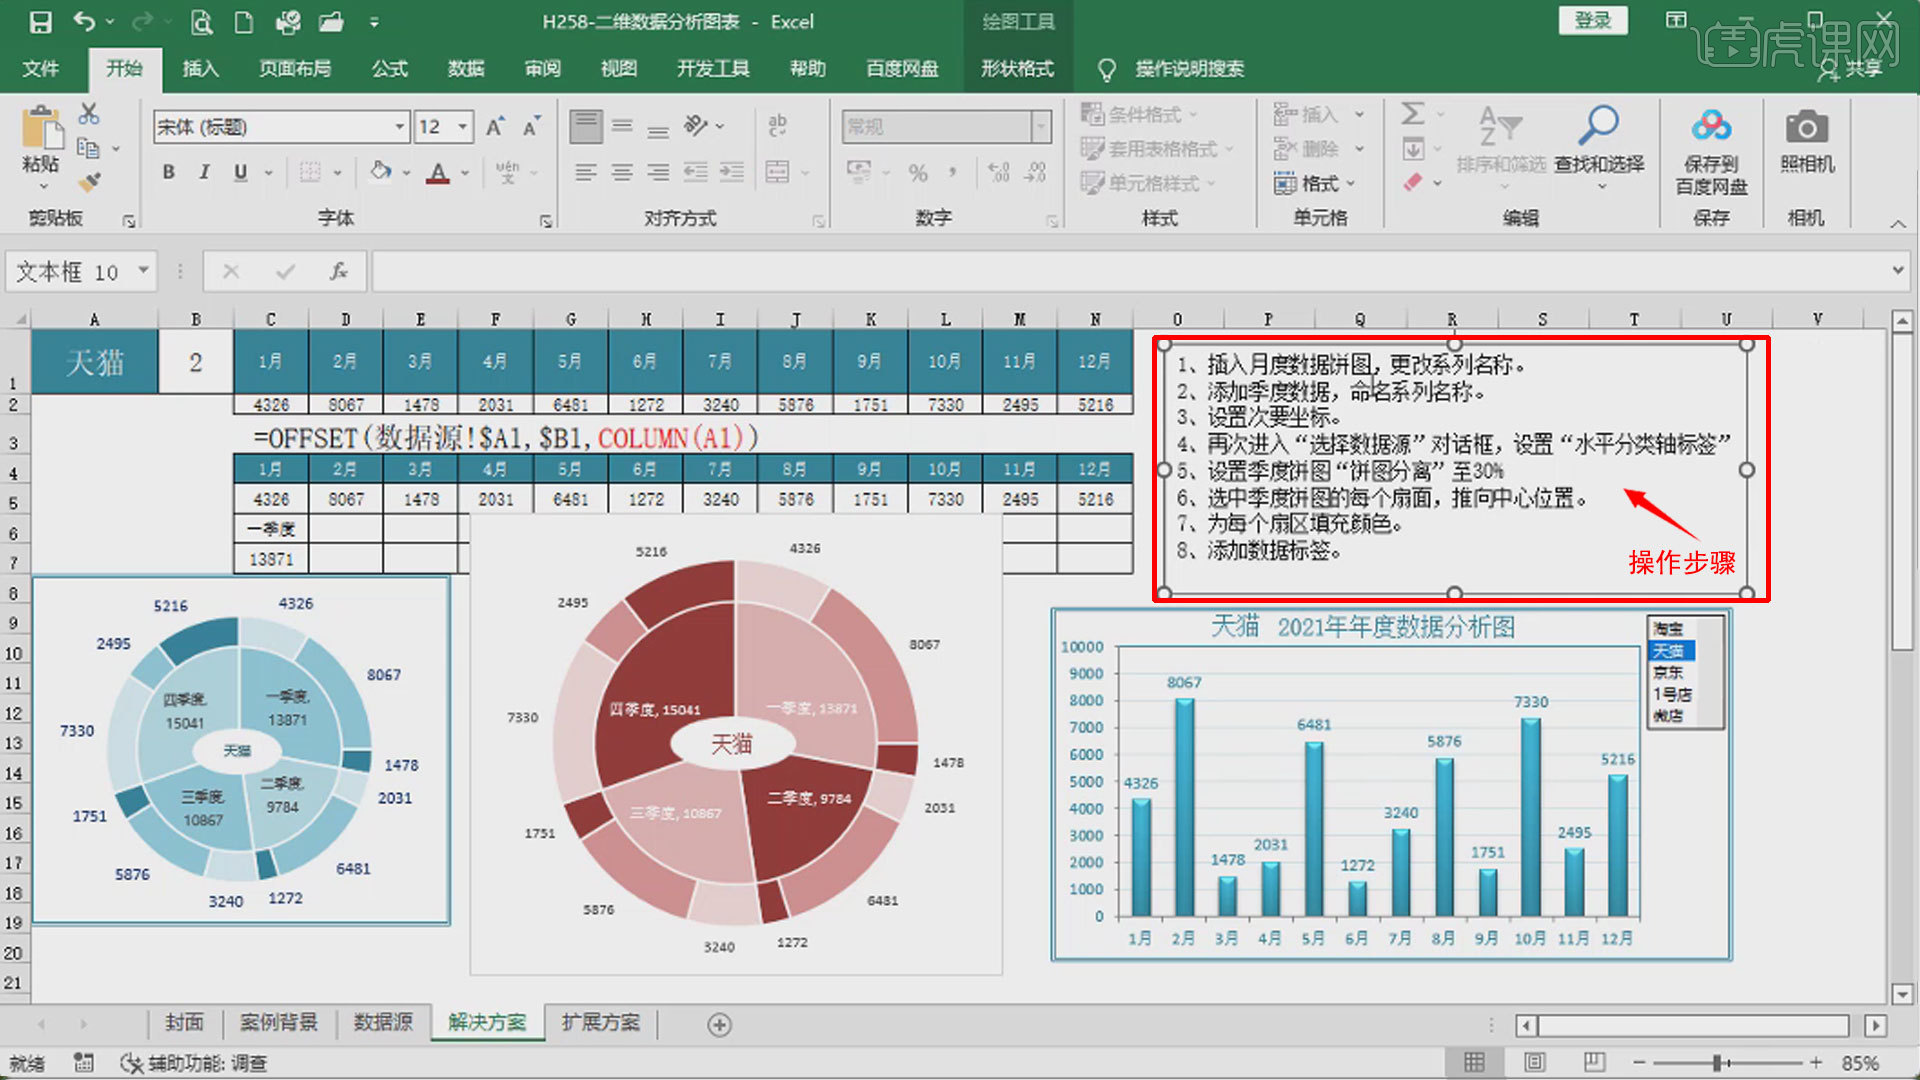Open the font name dropdown
1920x1080 pixels.
click(399, 127)
